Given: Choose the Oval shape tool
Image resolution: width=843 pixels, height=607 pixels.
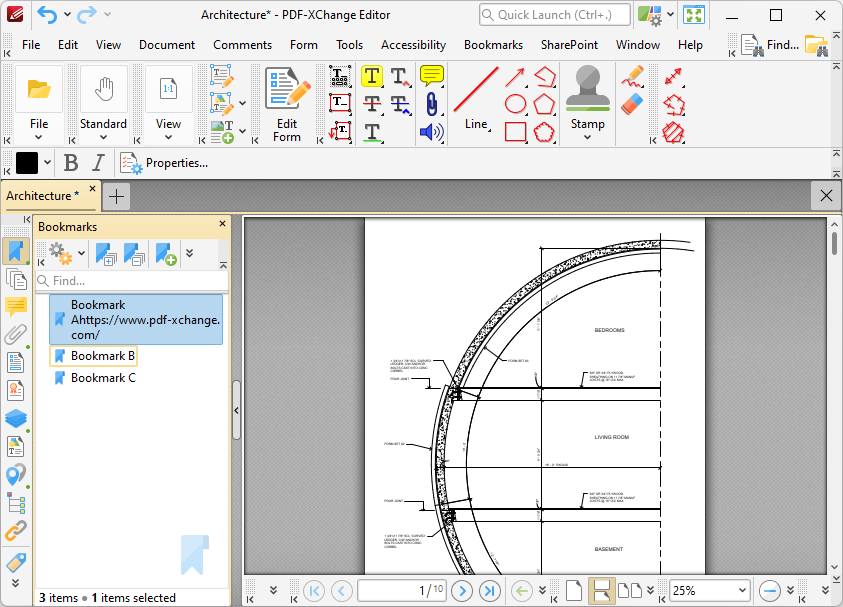Looking at the screenshot, I should [515, 104].
